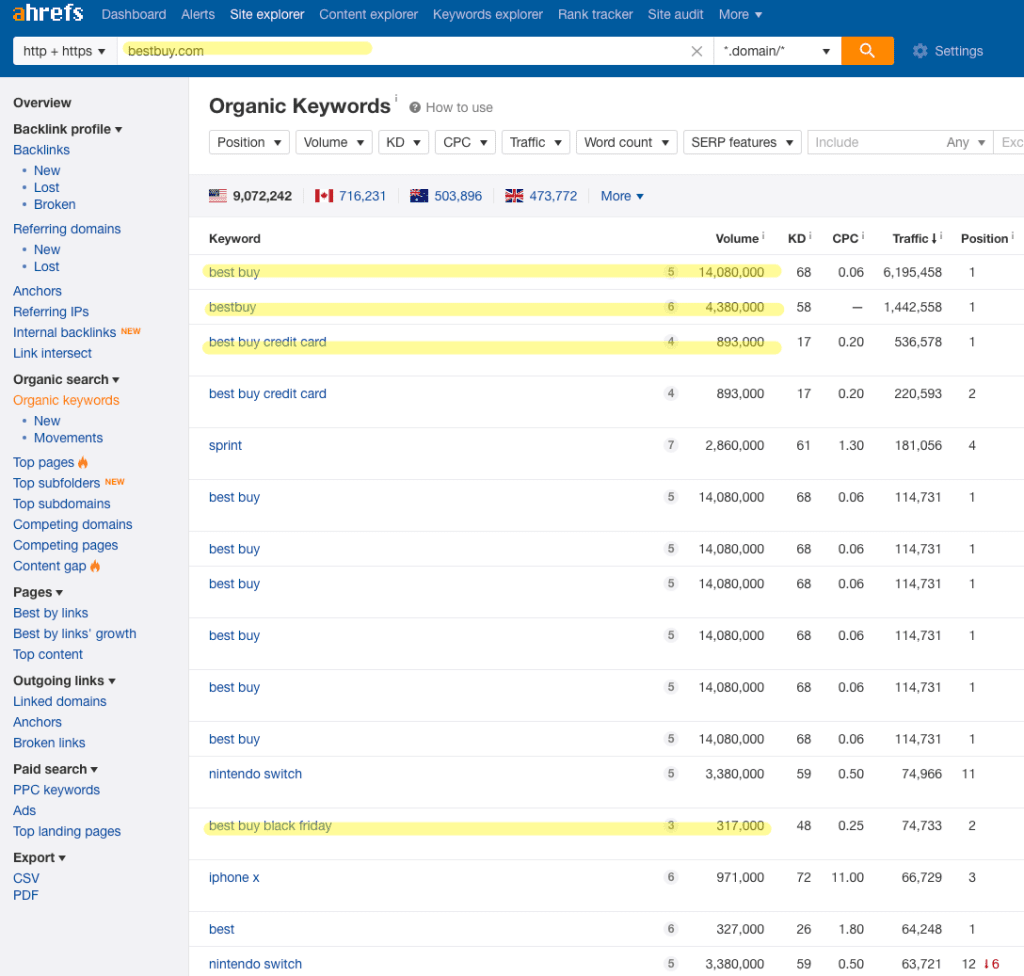Collapse the Paid search sidebar section
This screenshot has height=976, width=1024.
click(x=56, y=769)
